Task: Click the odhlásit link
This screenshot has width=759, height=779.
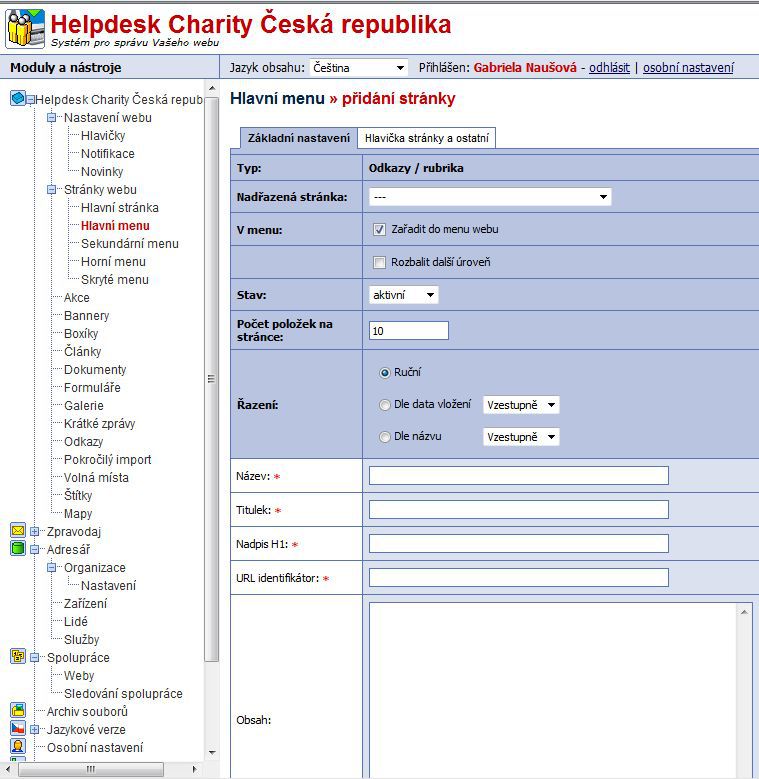Action: (x=609, y=68)
